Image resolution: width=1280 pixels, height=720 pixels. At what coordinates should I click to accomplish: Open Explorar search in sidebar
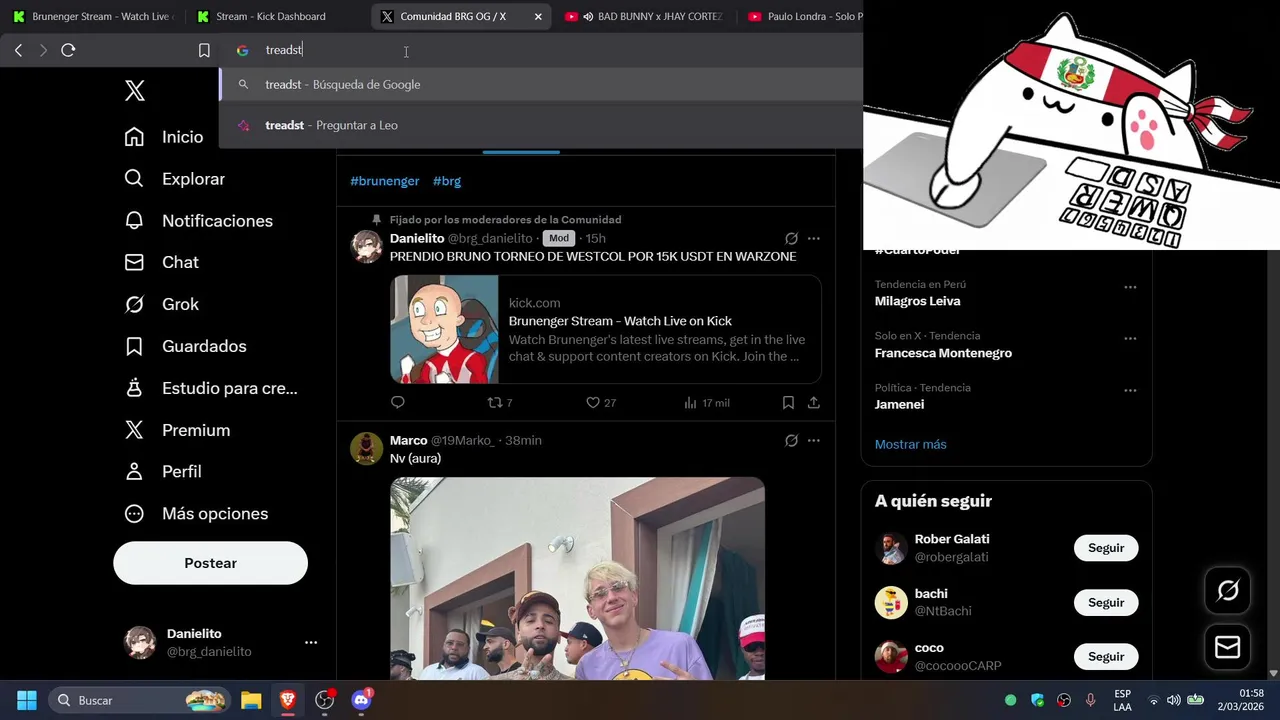tap(175, 179)
